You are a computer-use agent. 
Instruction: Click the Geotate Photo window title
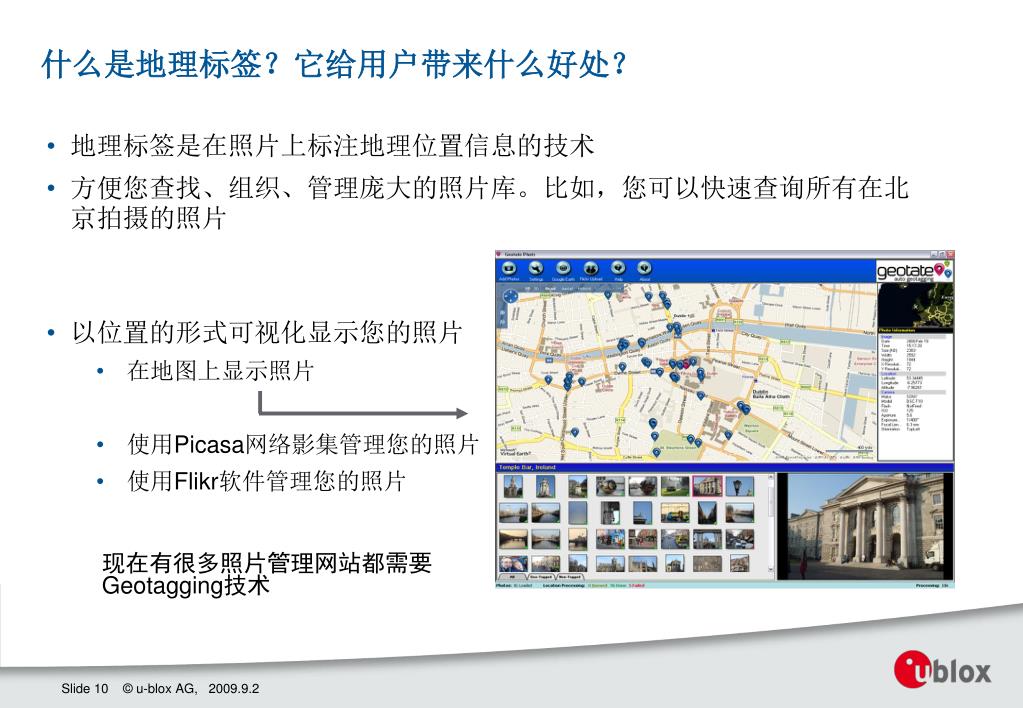[x=520, y=254]
